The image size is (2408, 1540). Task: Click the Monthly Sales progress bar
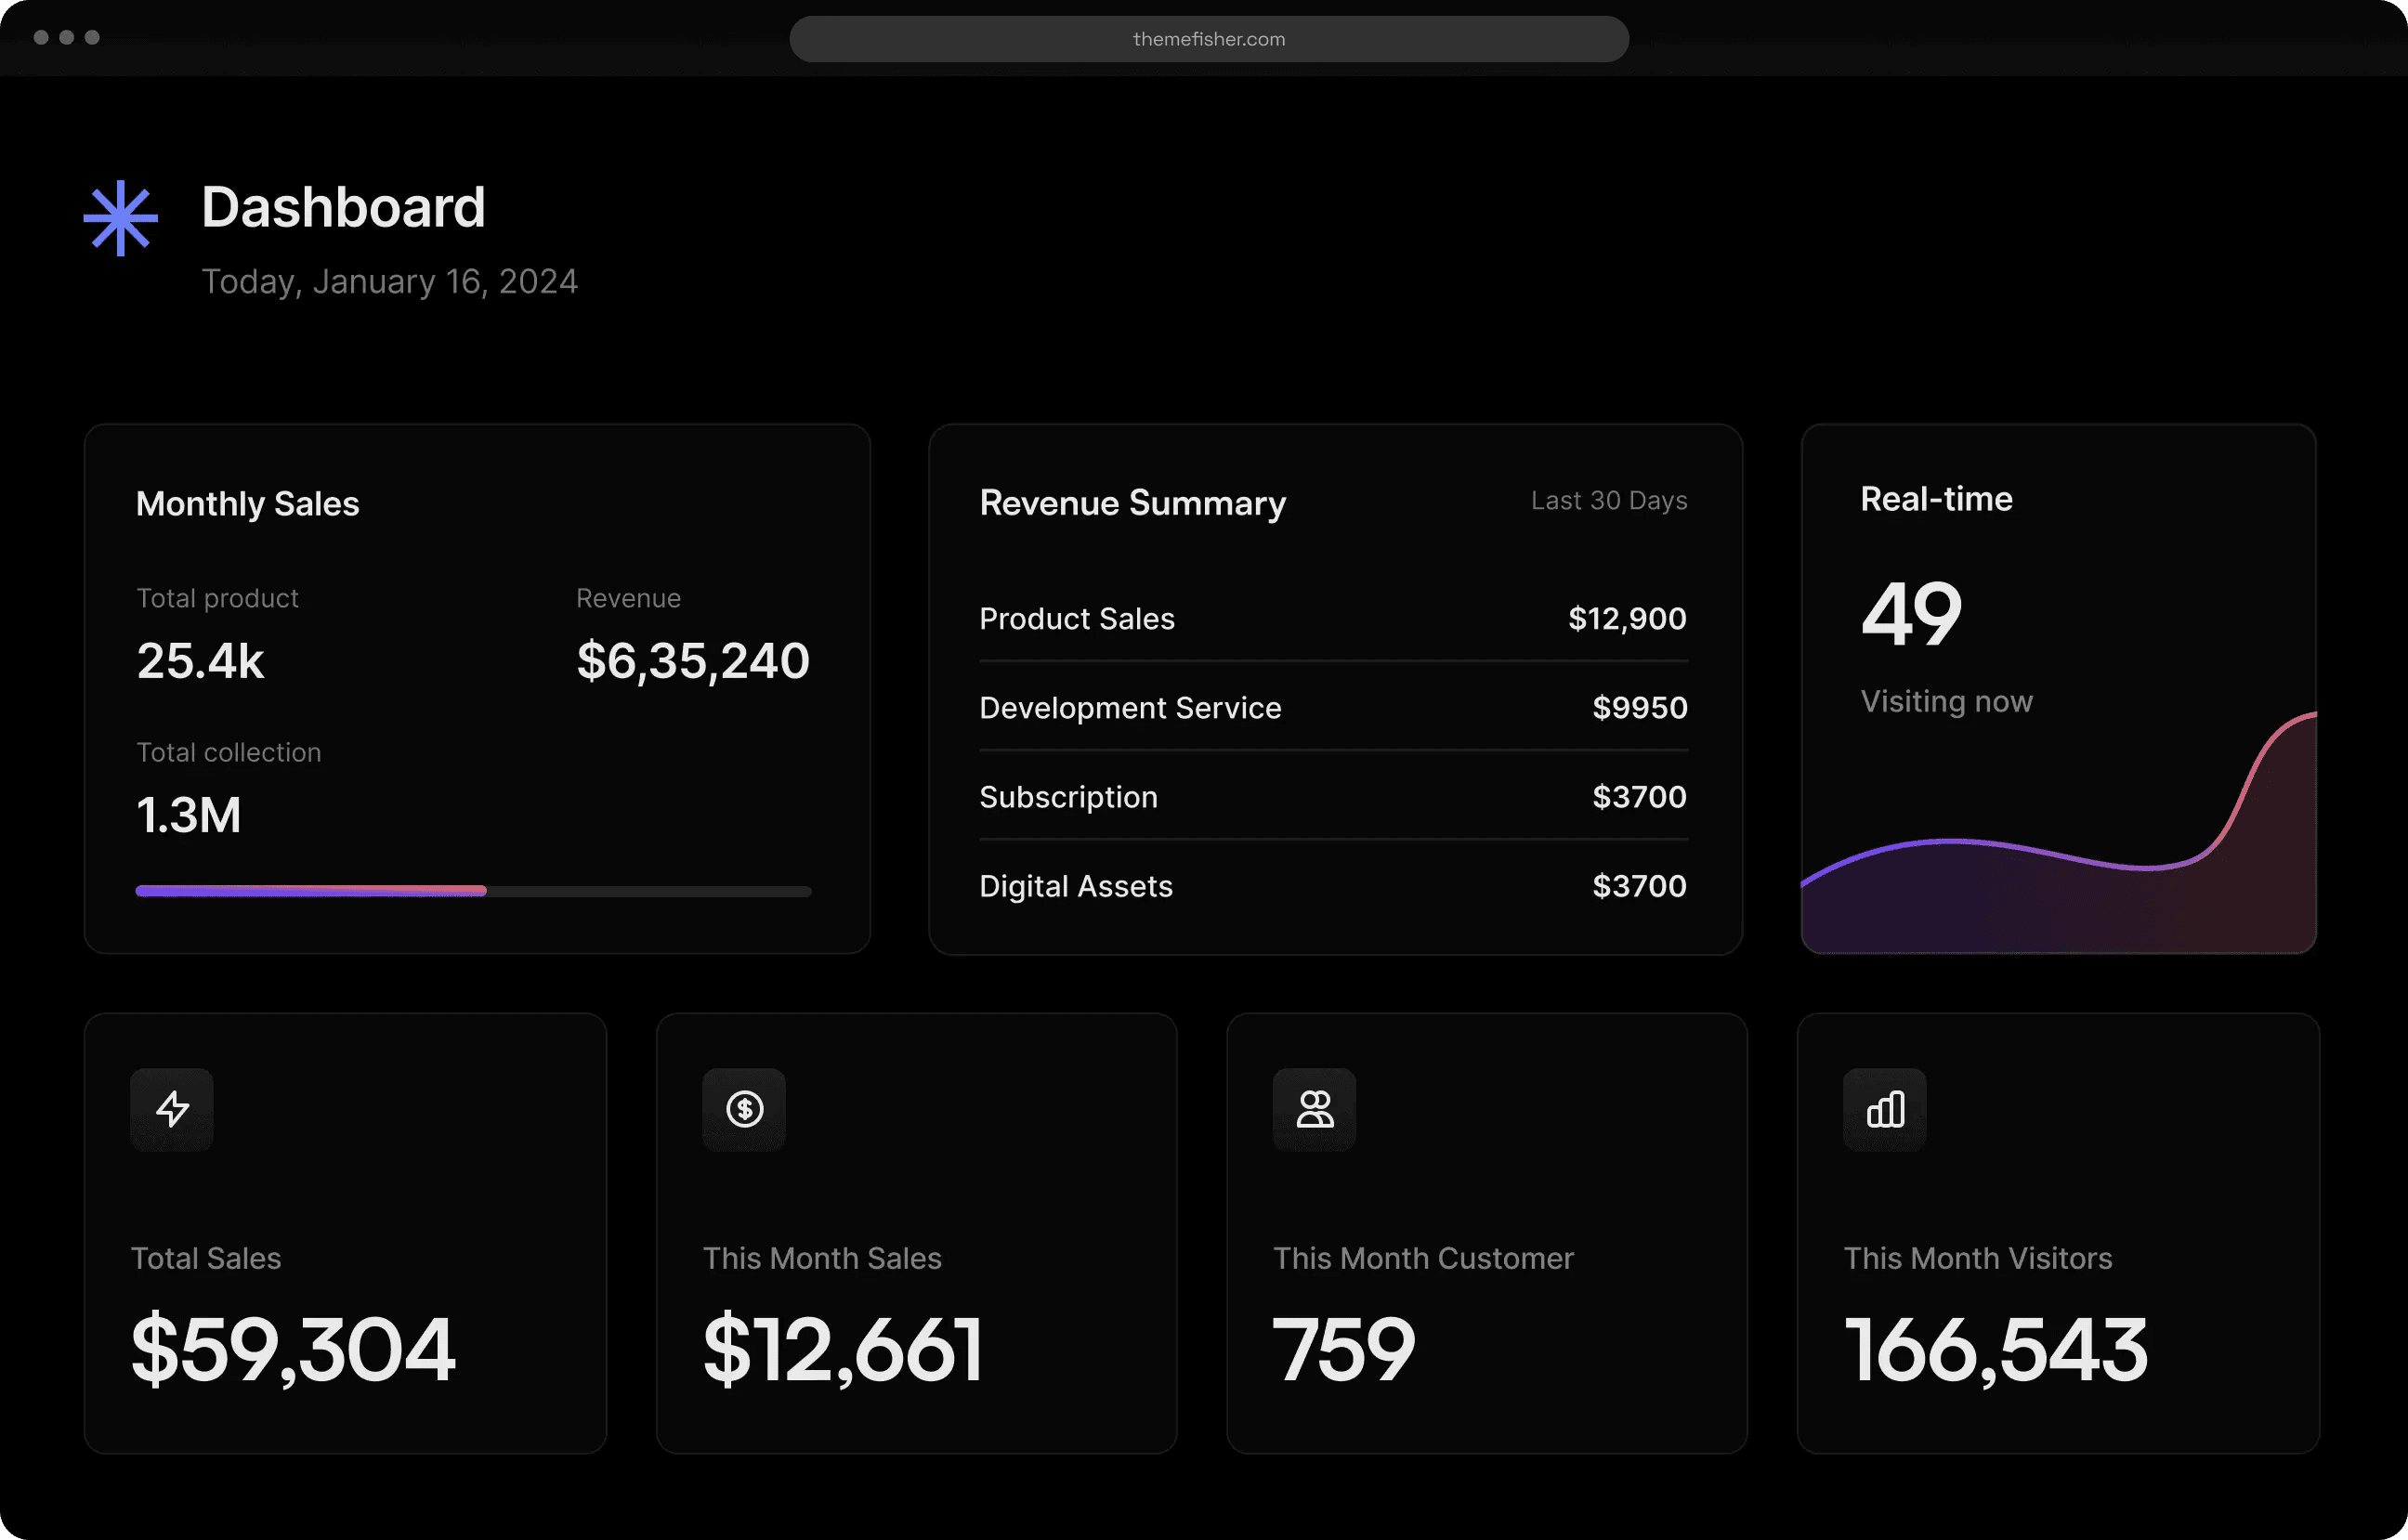[x=474, y=891]
